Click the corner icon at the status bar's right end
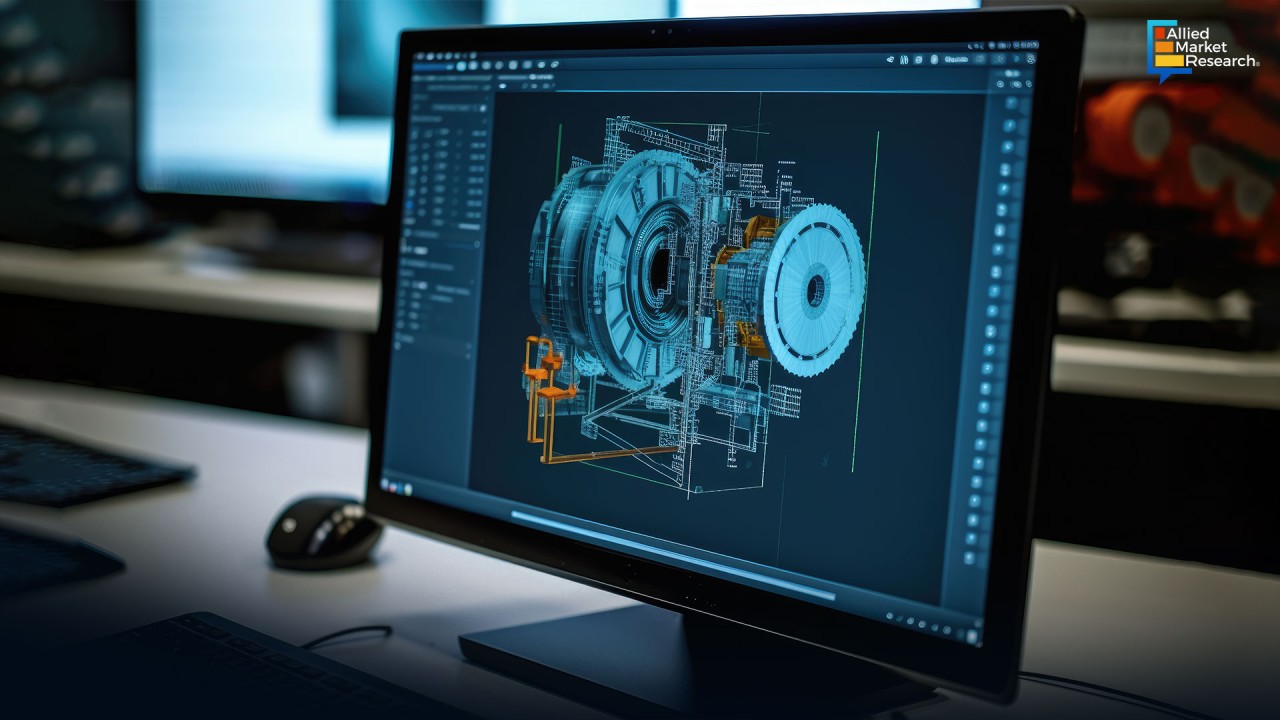The width and height of the screenshot is (1280, 720). [970, 637]
